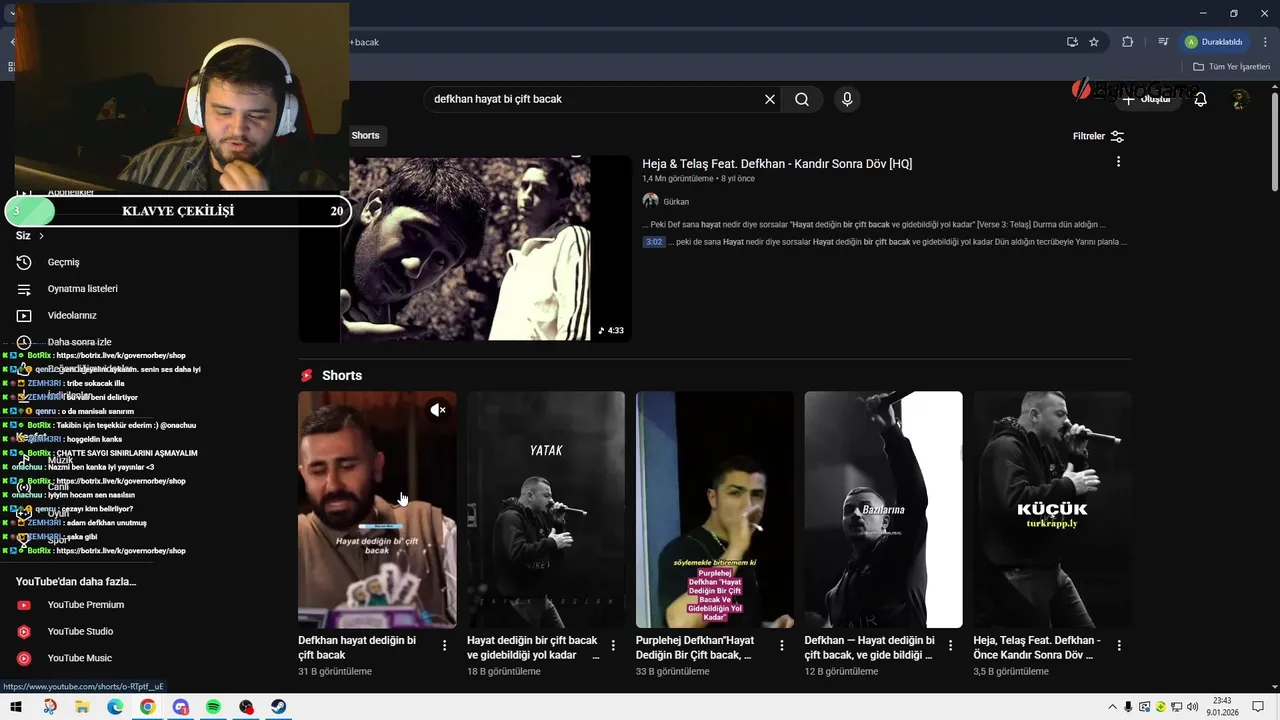
Task: Click the YouTube Studio red icon
Action: tap(24, 632)
